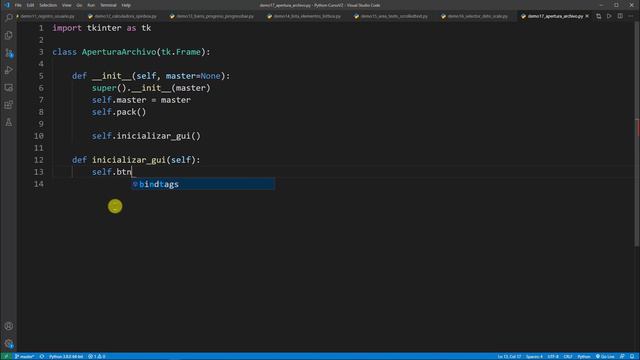The height and width of the screenshot is (360, 640).
Task: Switch to the demo12 calculadora tab
Action: 123,16
